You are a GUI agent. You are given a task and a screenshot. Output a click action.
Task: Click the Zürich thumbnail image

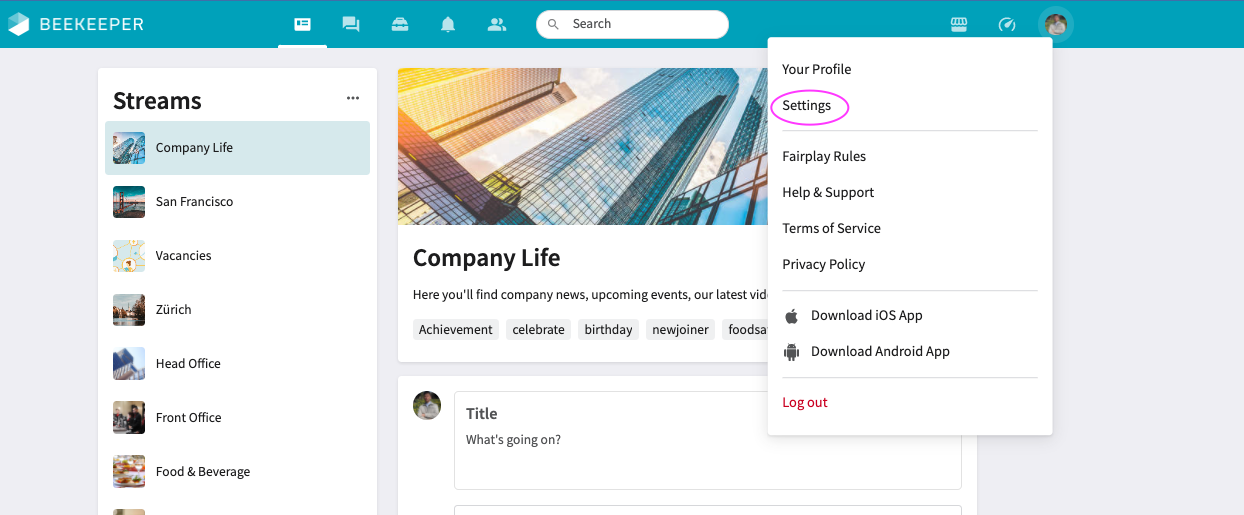(x=129, y=310)
